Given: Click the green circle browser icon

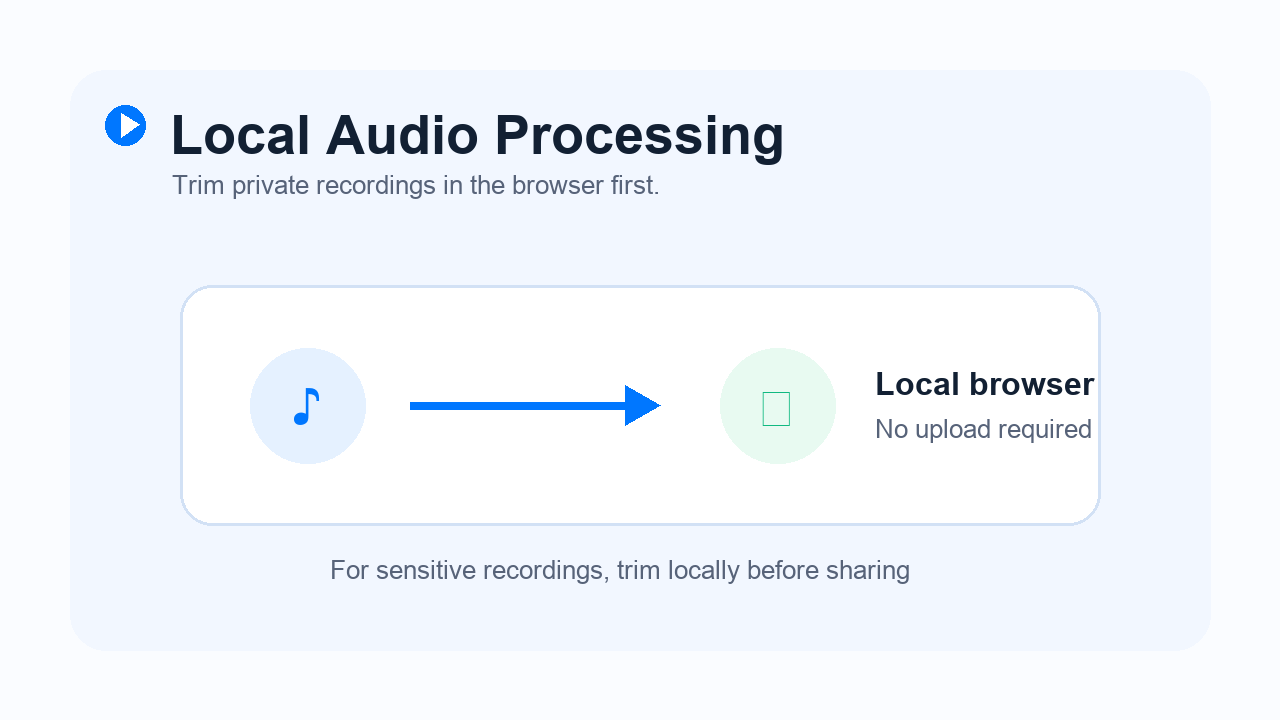Looking at the screenshot, I should click(x=778, y=406).
